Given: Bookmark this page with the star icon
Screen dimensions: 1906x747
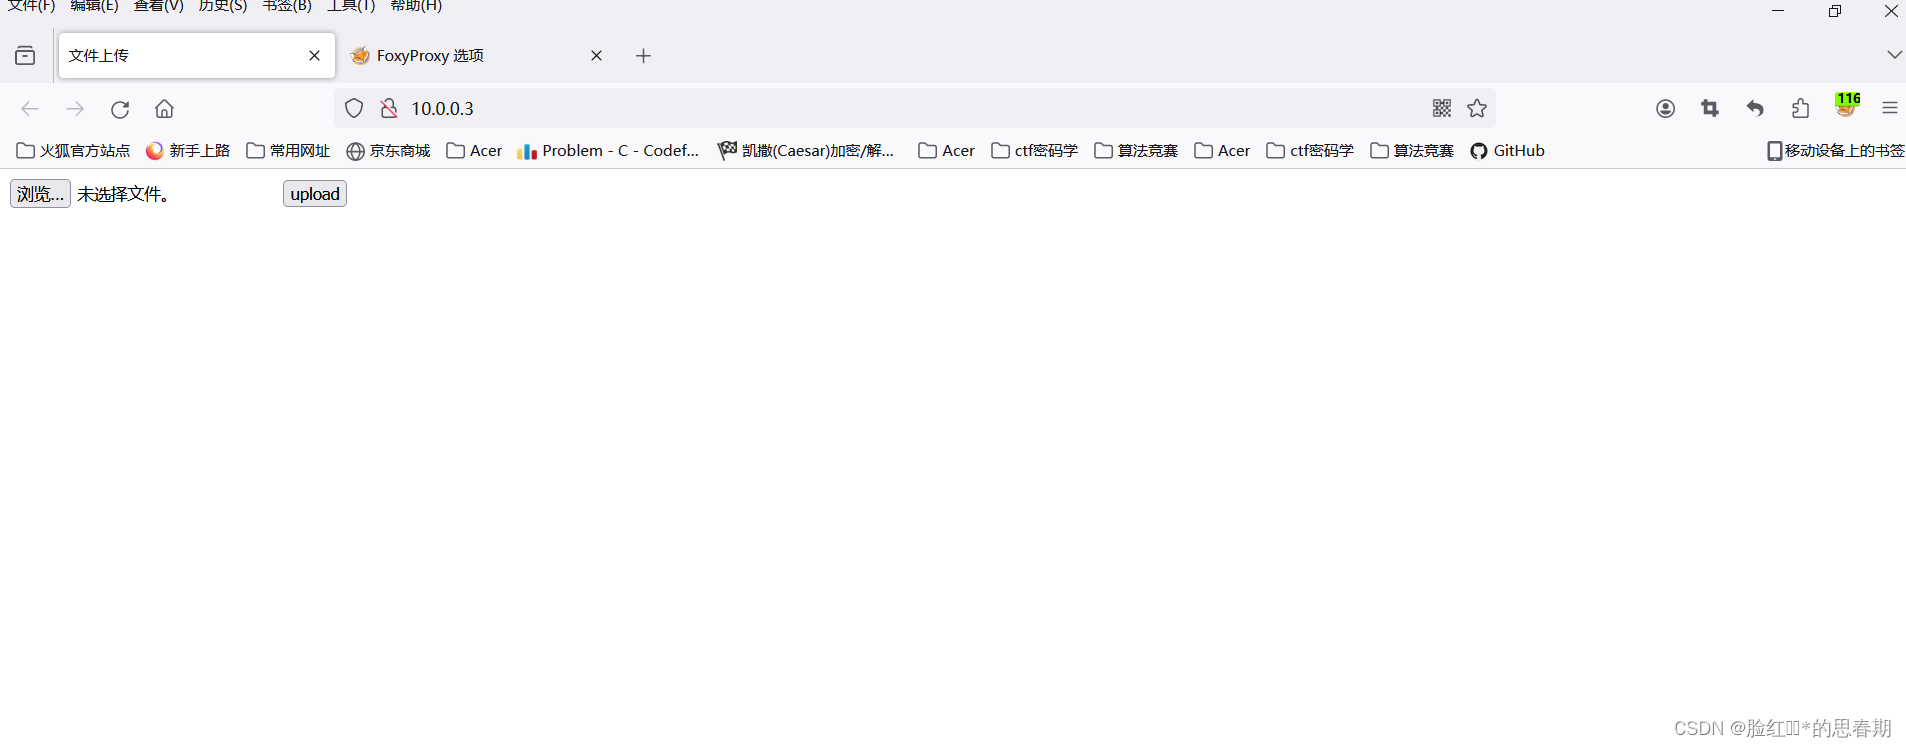Looking at the screenshot, I should 1477,109.
